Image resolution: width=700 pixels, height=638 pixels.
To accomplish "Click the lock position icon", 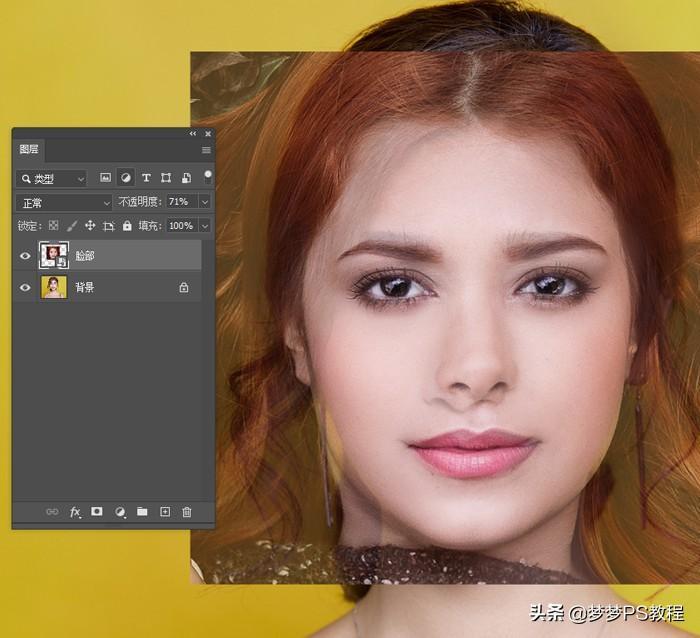I will 90,226.
